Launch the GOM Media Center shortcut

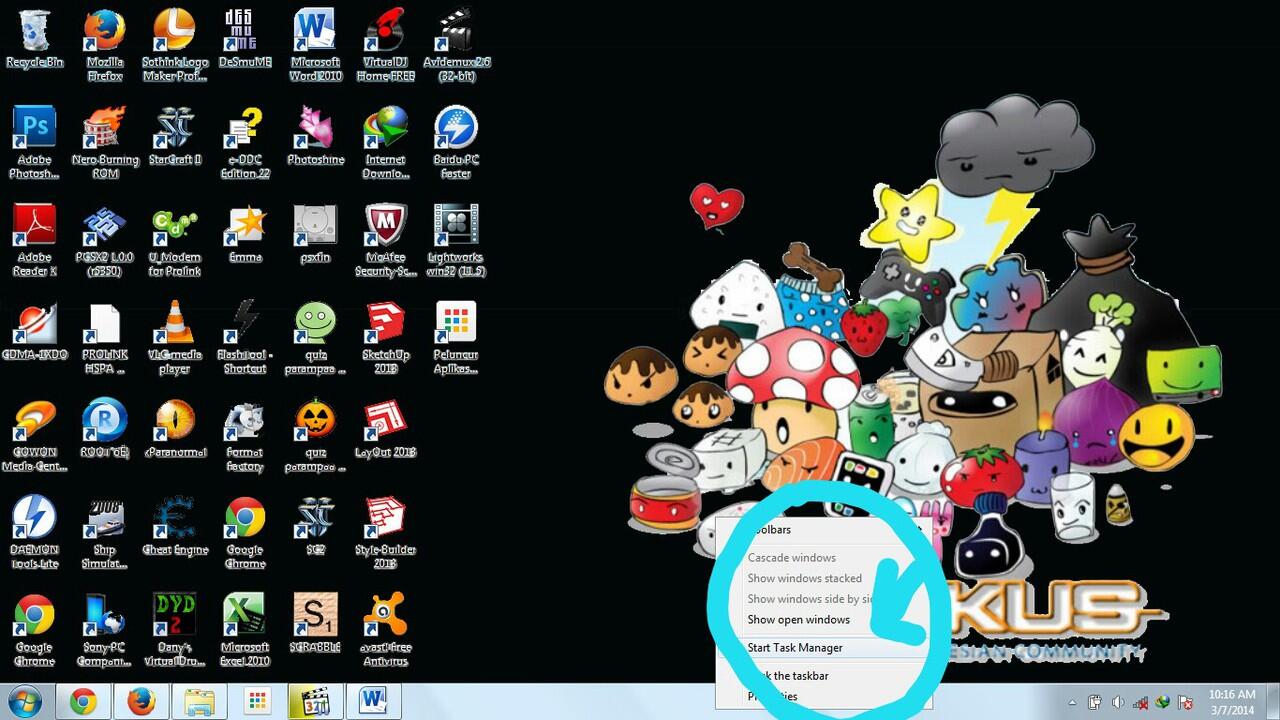point(34,435)
